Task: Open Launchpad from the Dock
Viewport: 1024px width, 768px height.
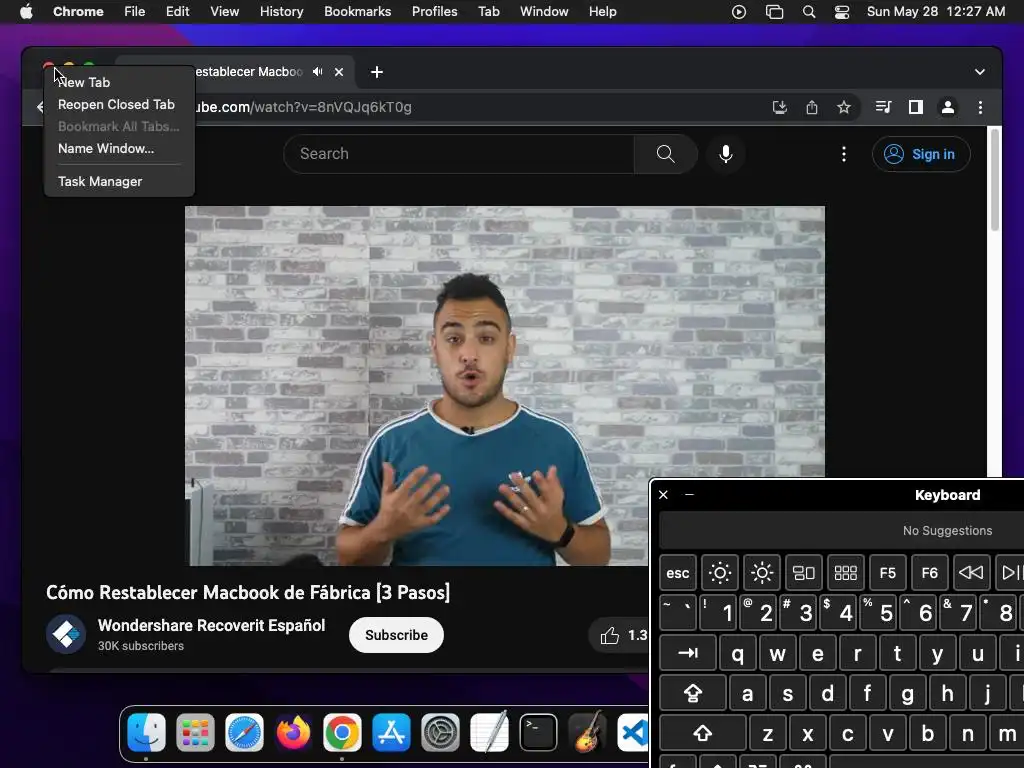Action: (195, 733)
